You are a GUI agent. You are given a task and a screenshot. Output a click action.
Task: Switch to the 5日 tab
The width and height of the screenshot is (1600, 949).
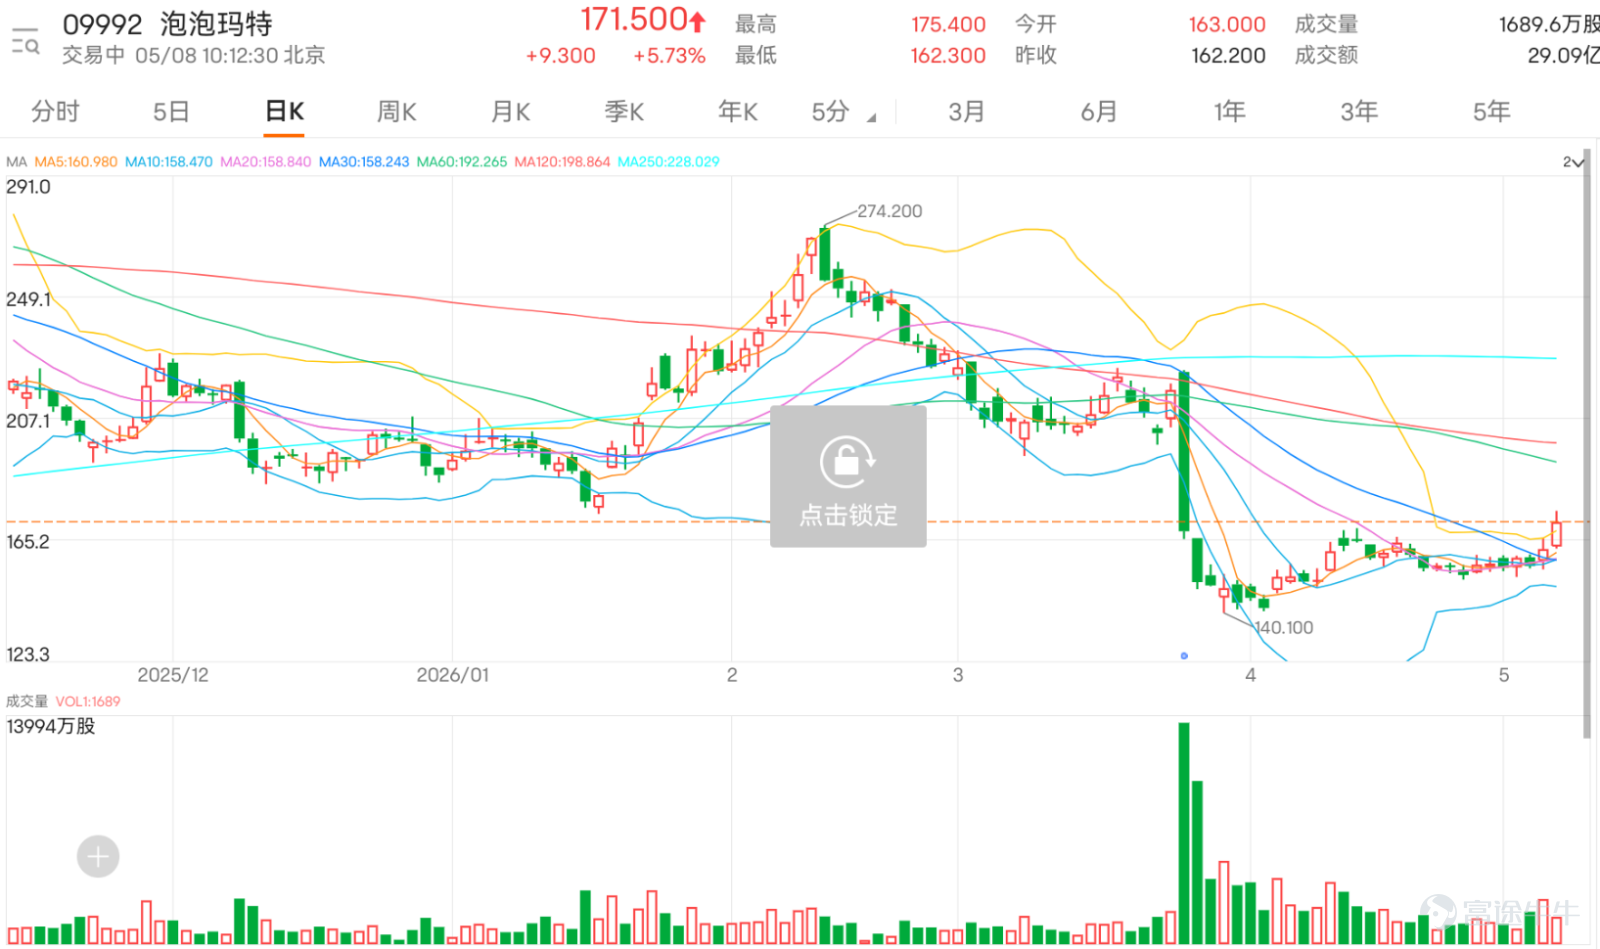point(171,111)
